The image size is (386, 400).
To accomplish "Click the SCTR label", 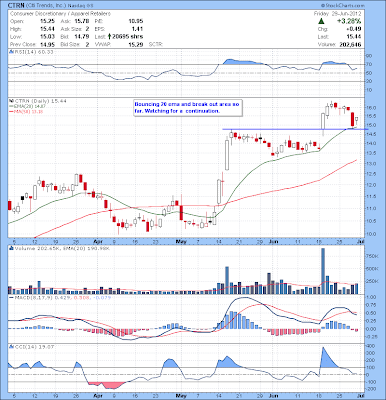I will [x=155, y=44].
